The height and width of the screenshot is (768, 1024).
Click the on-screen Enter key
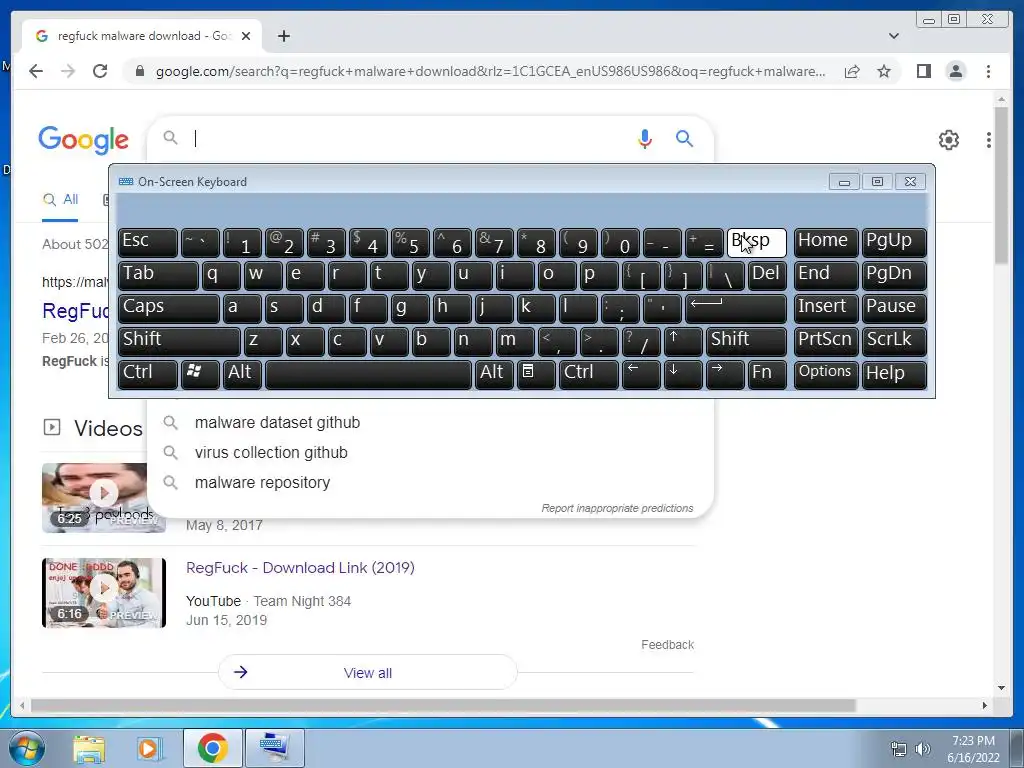(736, 308)
